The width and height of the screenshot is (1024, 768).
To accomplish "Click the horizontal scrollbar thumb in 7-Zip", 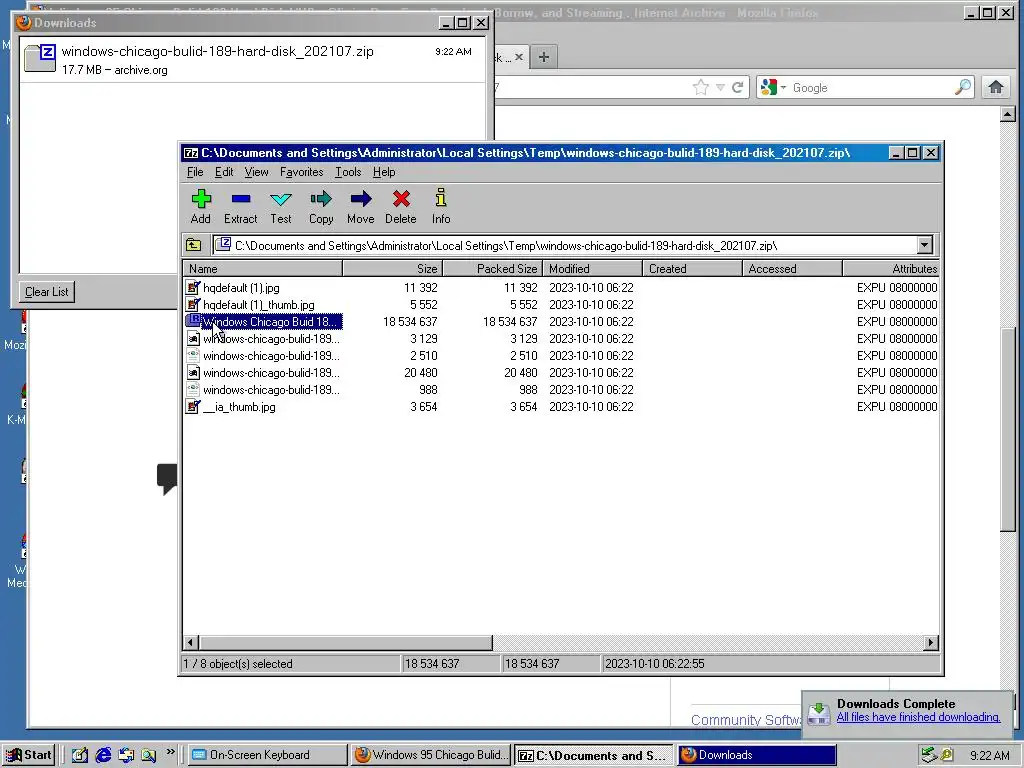I will tap(345, 643).
